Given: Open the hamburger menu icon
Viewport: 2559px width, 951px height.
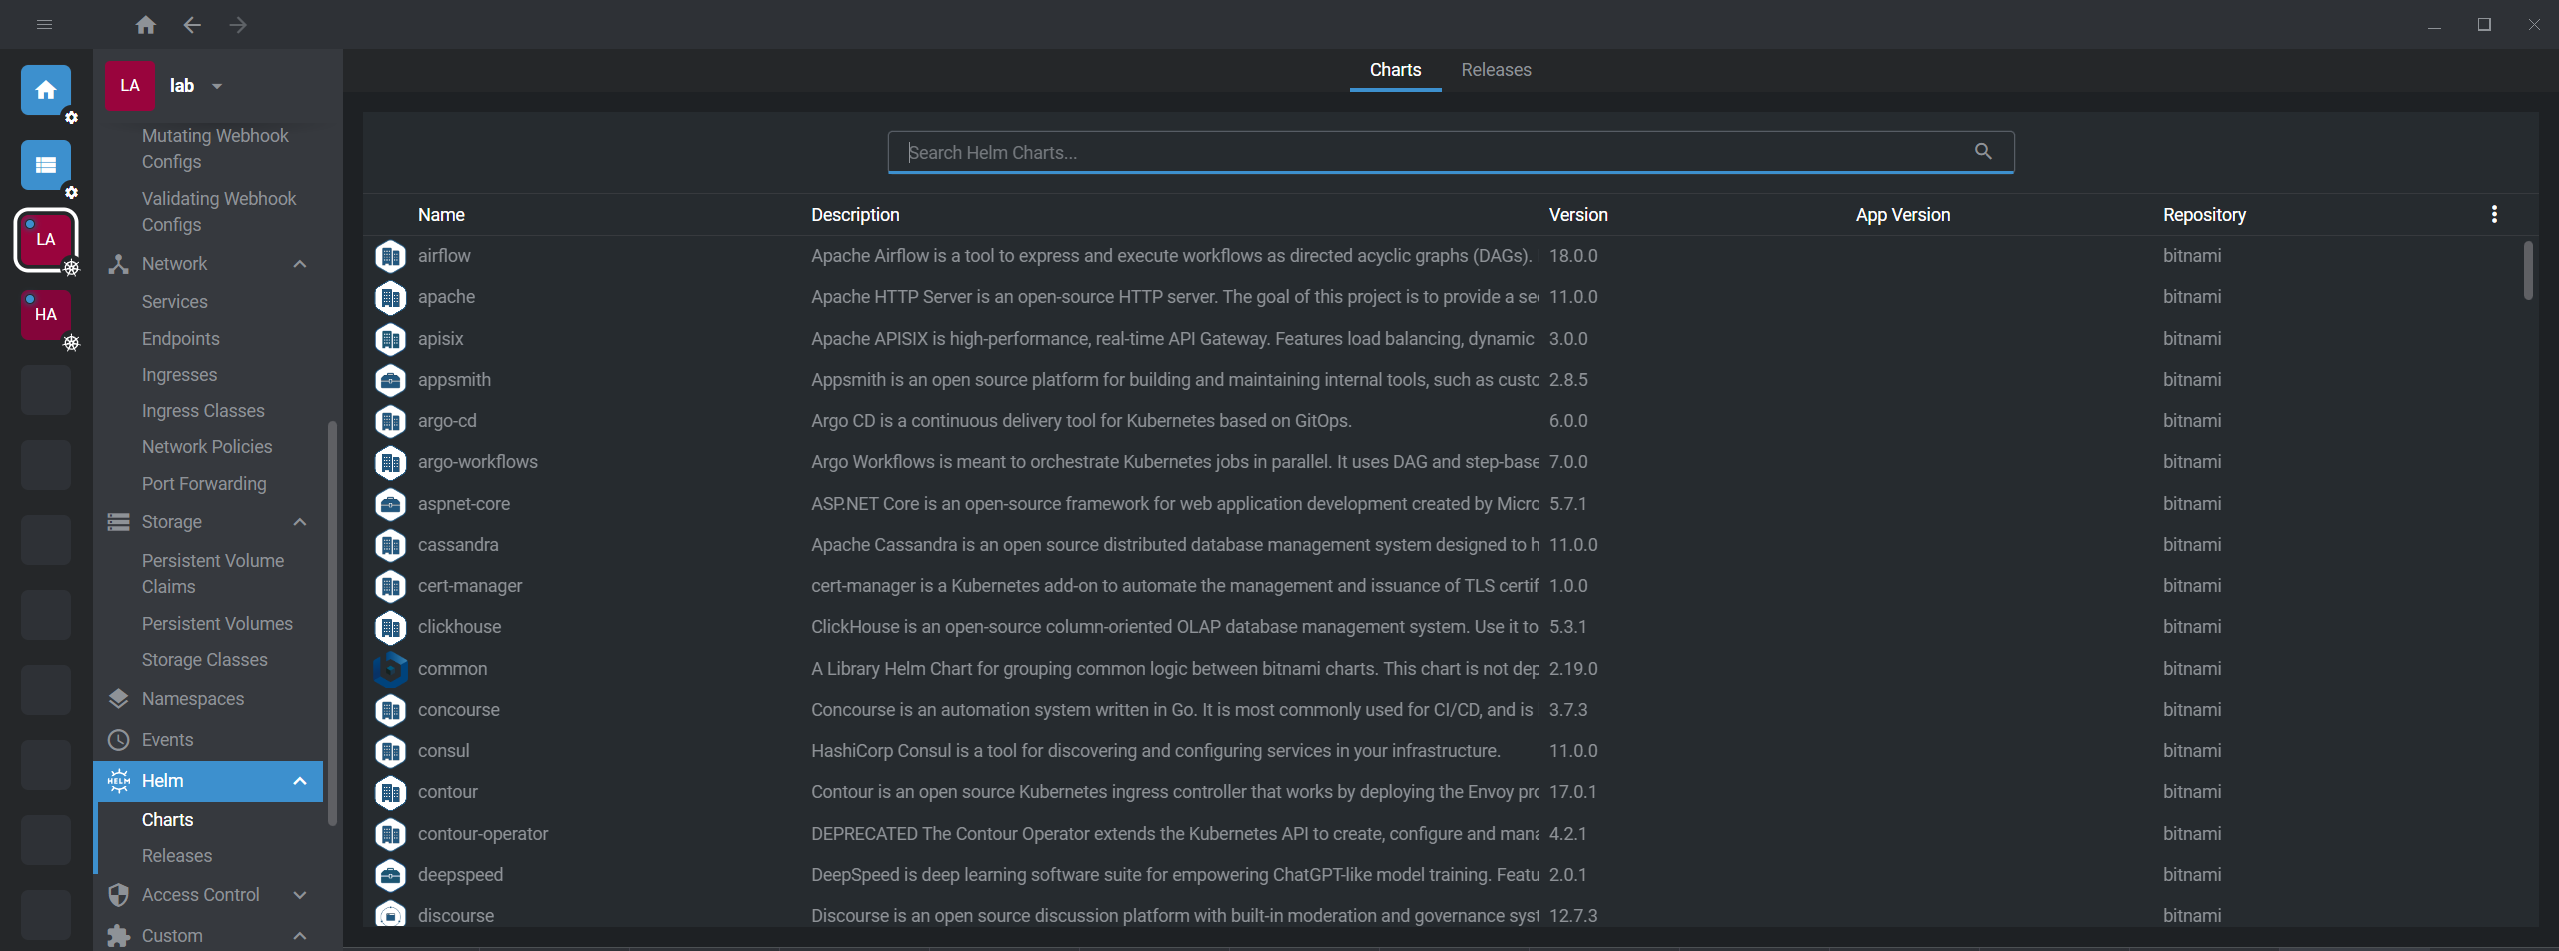Looking at the screenshot, I should pos(44,25).
